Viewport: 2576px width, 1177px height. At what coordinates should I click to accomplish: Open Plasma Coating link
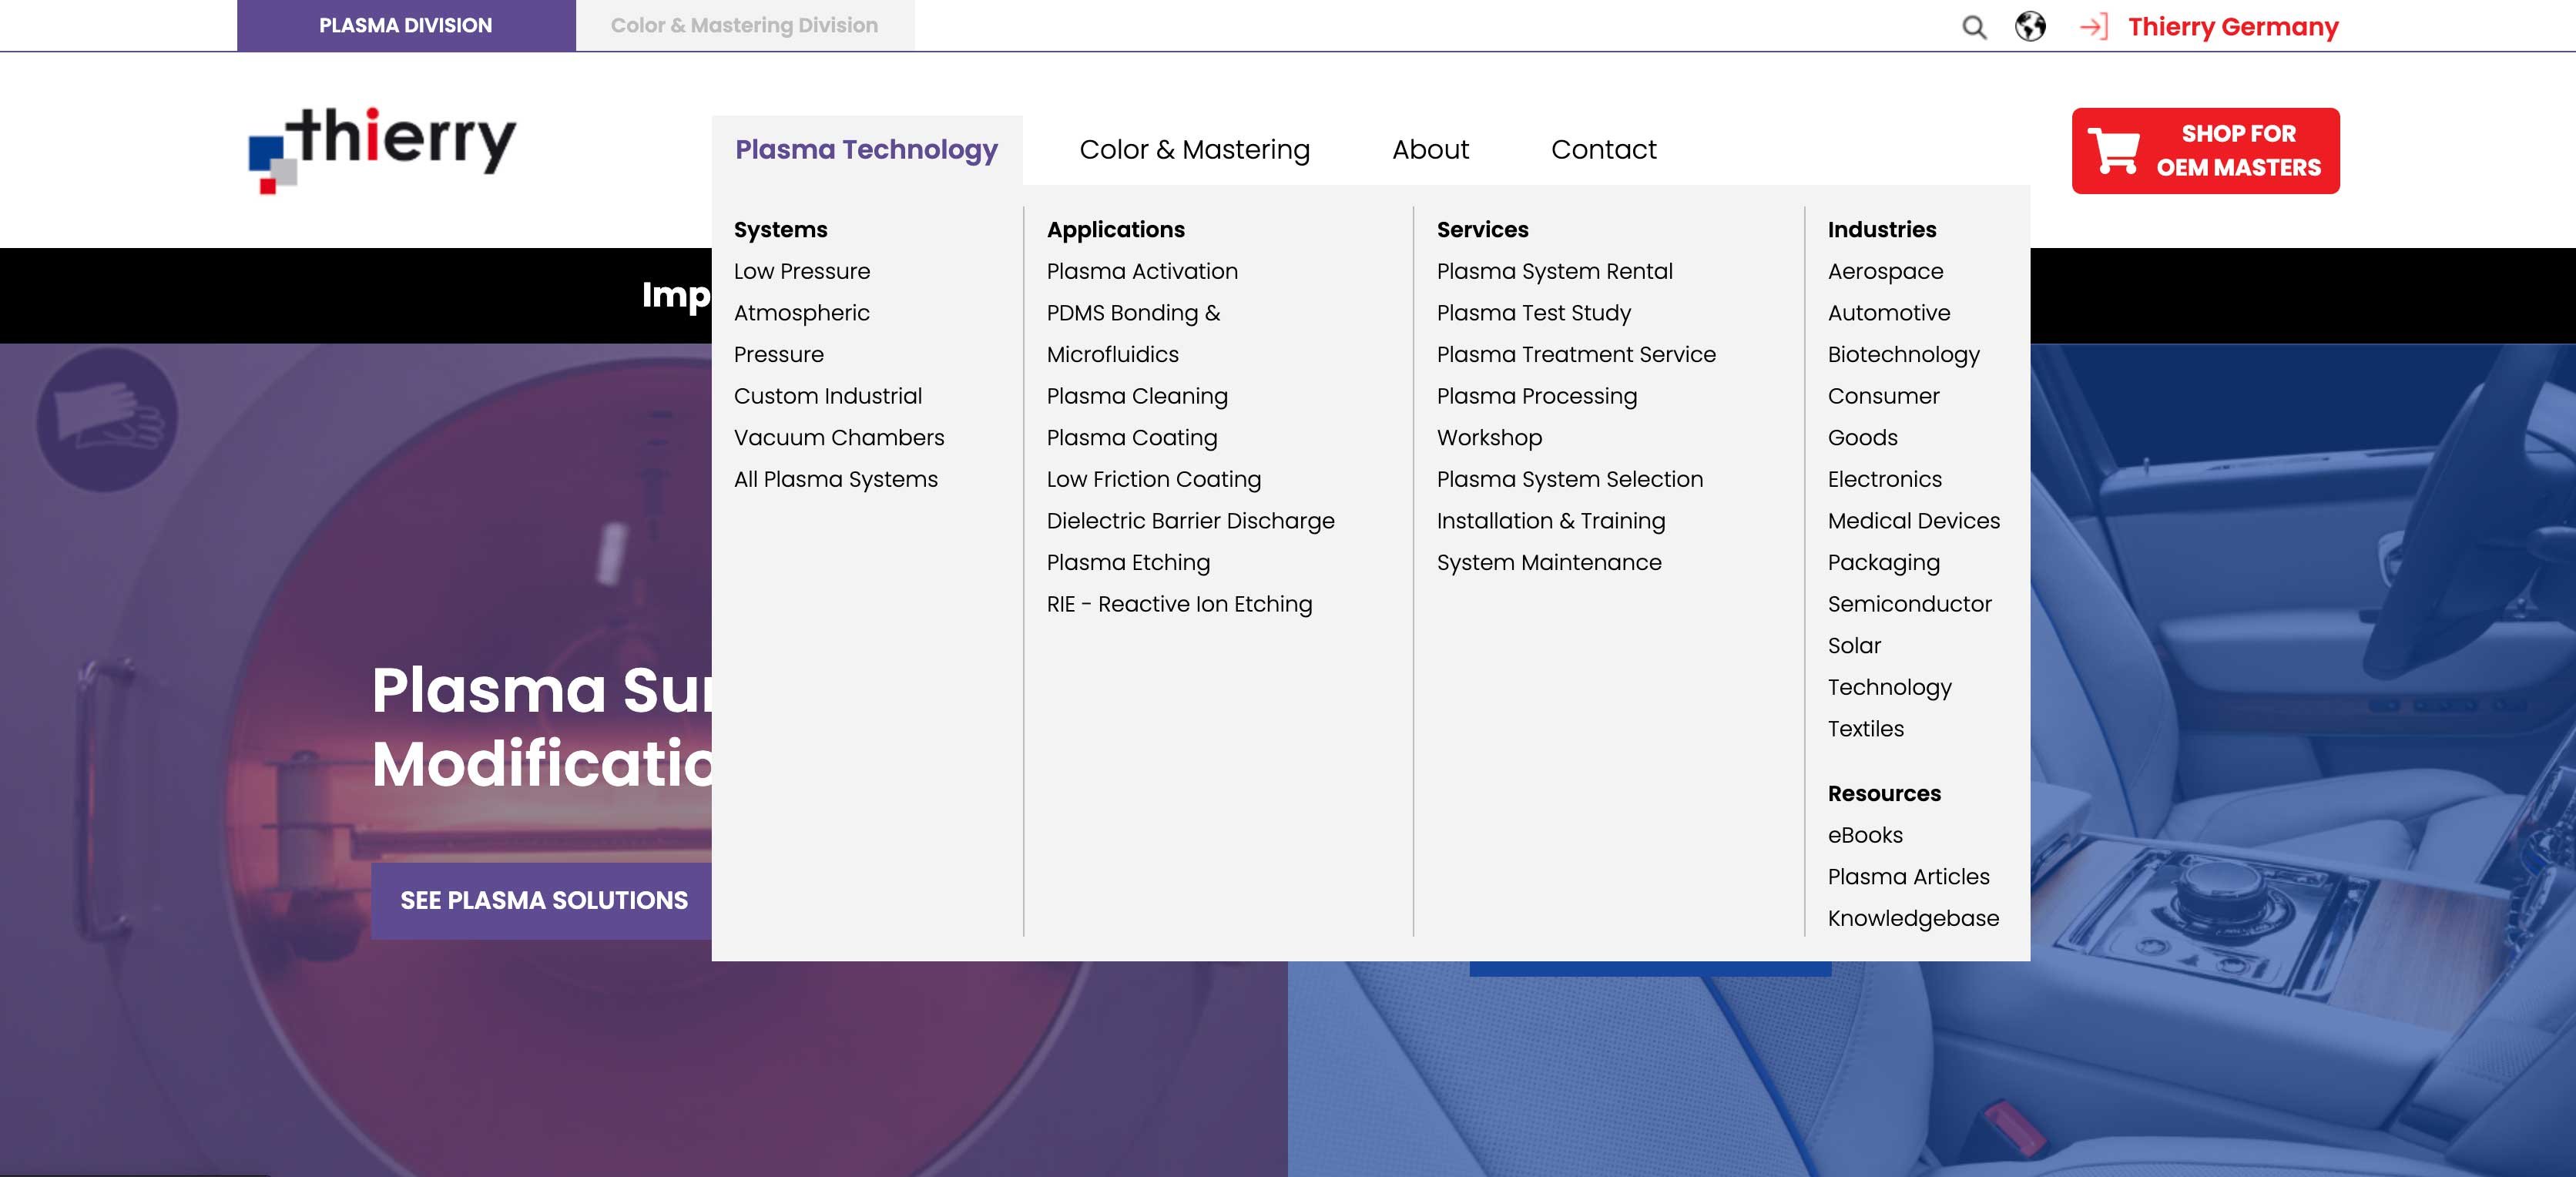1132,437
